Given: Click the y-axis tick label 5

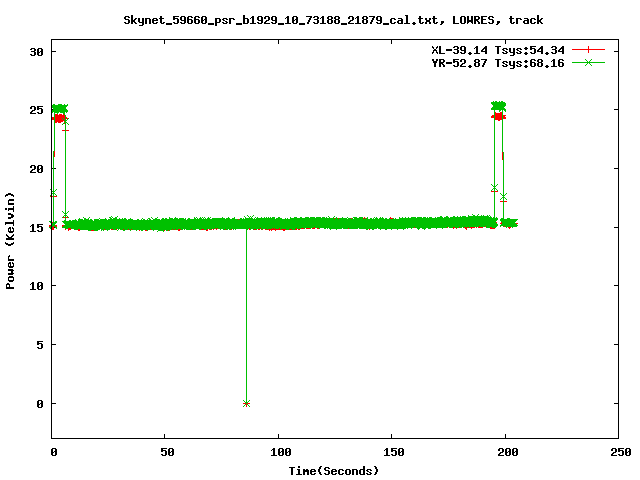Looking at the screenshot, I should click(x=40, y=345).
